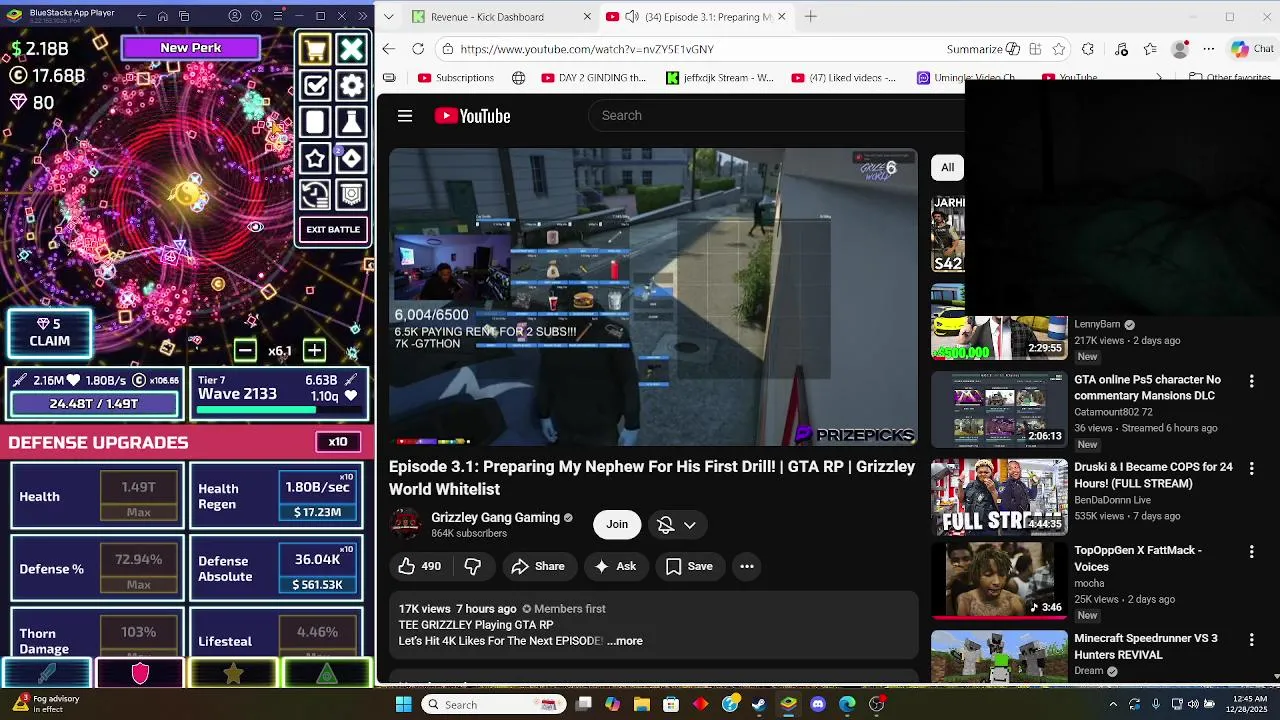Image resolution: width=1280 pixels, height=720 pixels.
Task: Open the diamond modules icon with badge
Action: click(x=351, y=158)
